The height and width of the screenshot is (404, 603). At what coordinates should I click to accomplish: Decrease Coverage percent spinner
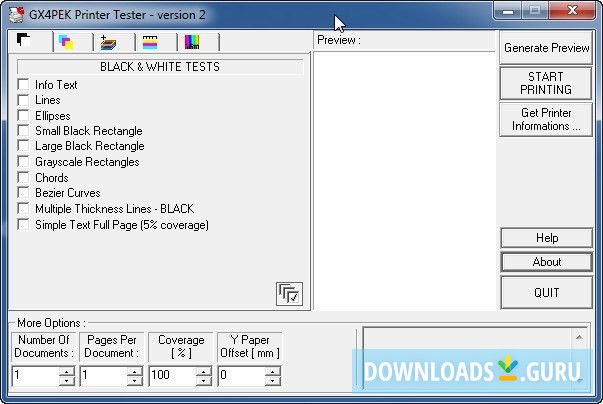click(204, 381)
